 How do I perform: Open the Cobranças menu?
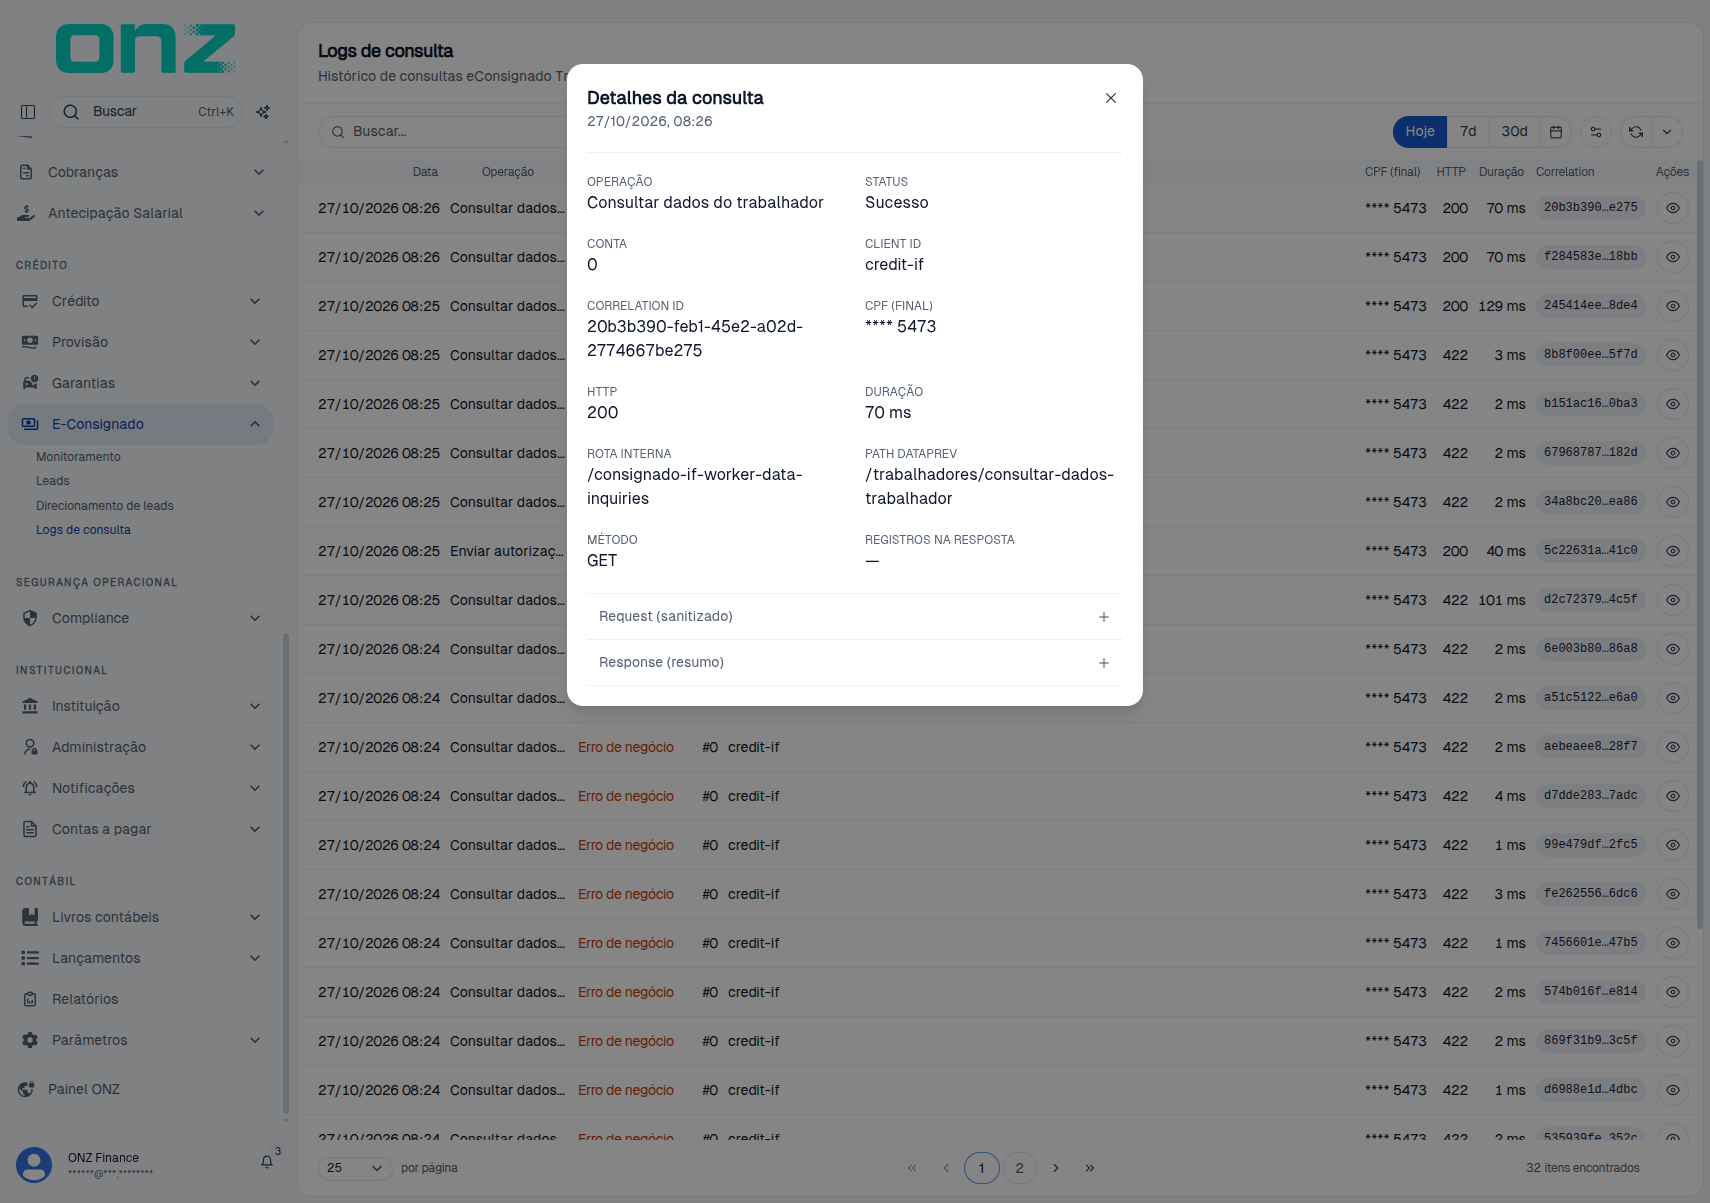point(142,172)
